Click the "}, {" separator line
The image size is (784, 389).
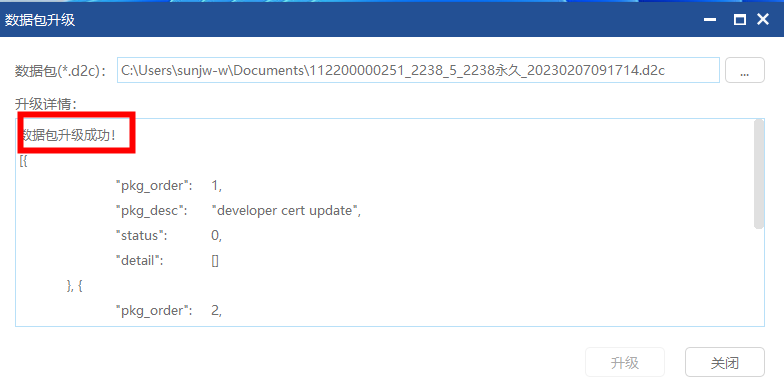(x=74, y=286)
